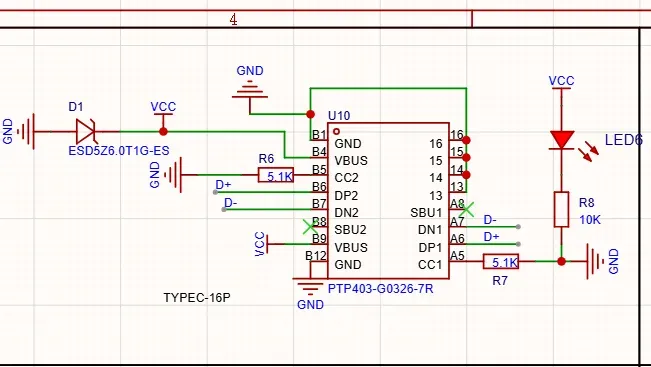The width and height of the screenshot is (651, 367).
Task: Select the TYPEC-16P text label
Action: pos(197,298)
